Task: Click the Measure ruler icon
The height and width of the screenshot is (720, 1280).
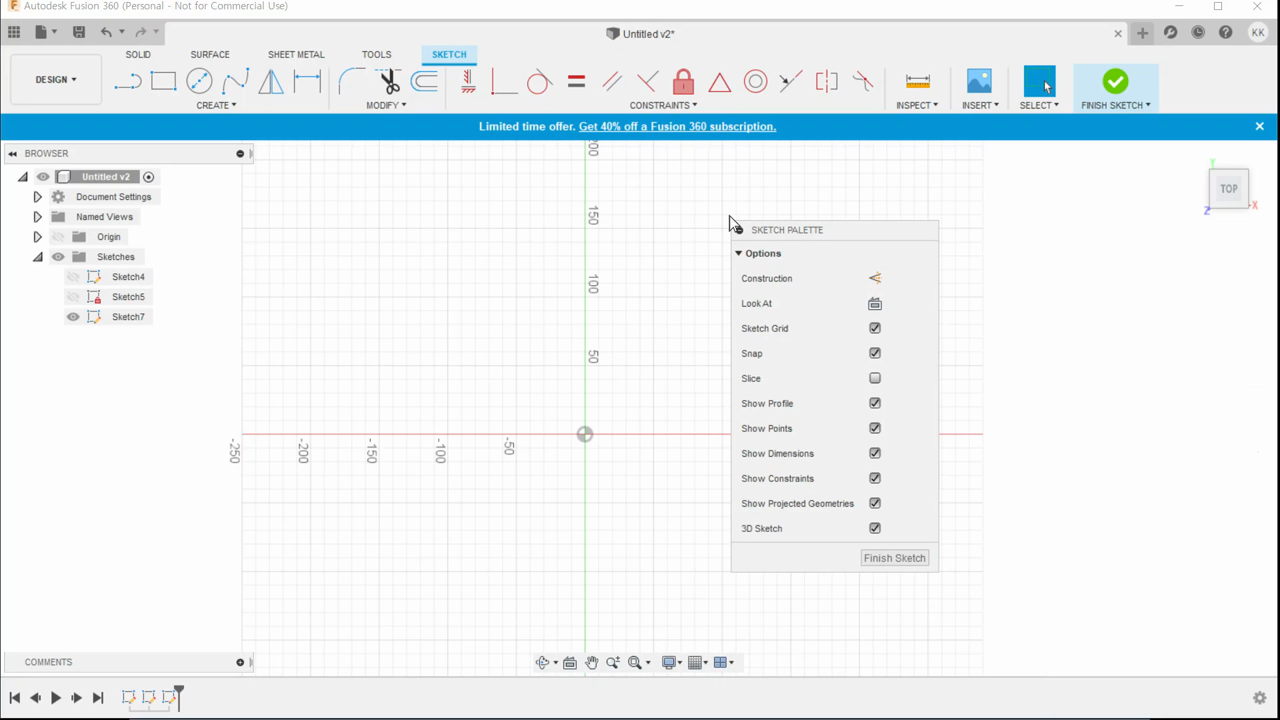Action: [917, 82]
